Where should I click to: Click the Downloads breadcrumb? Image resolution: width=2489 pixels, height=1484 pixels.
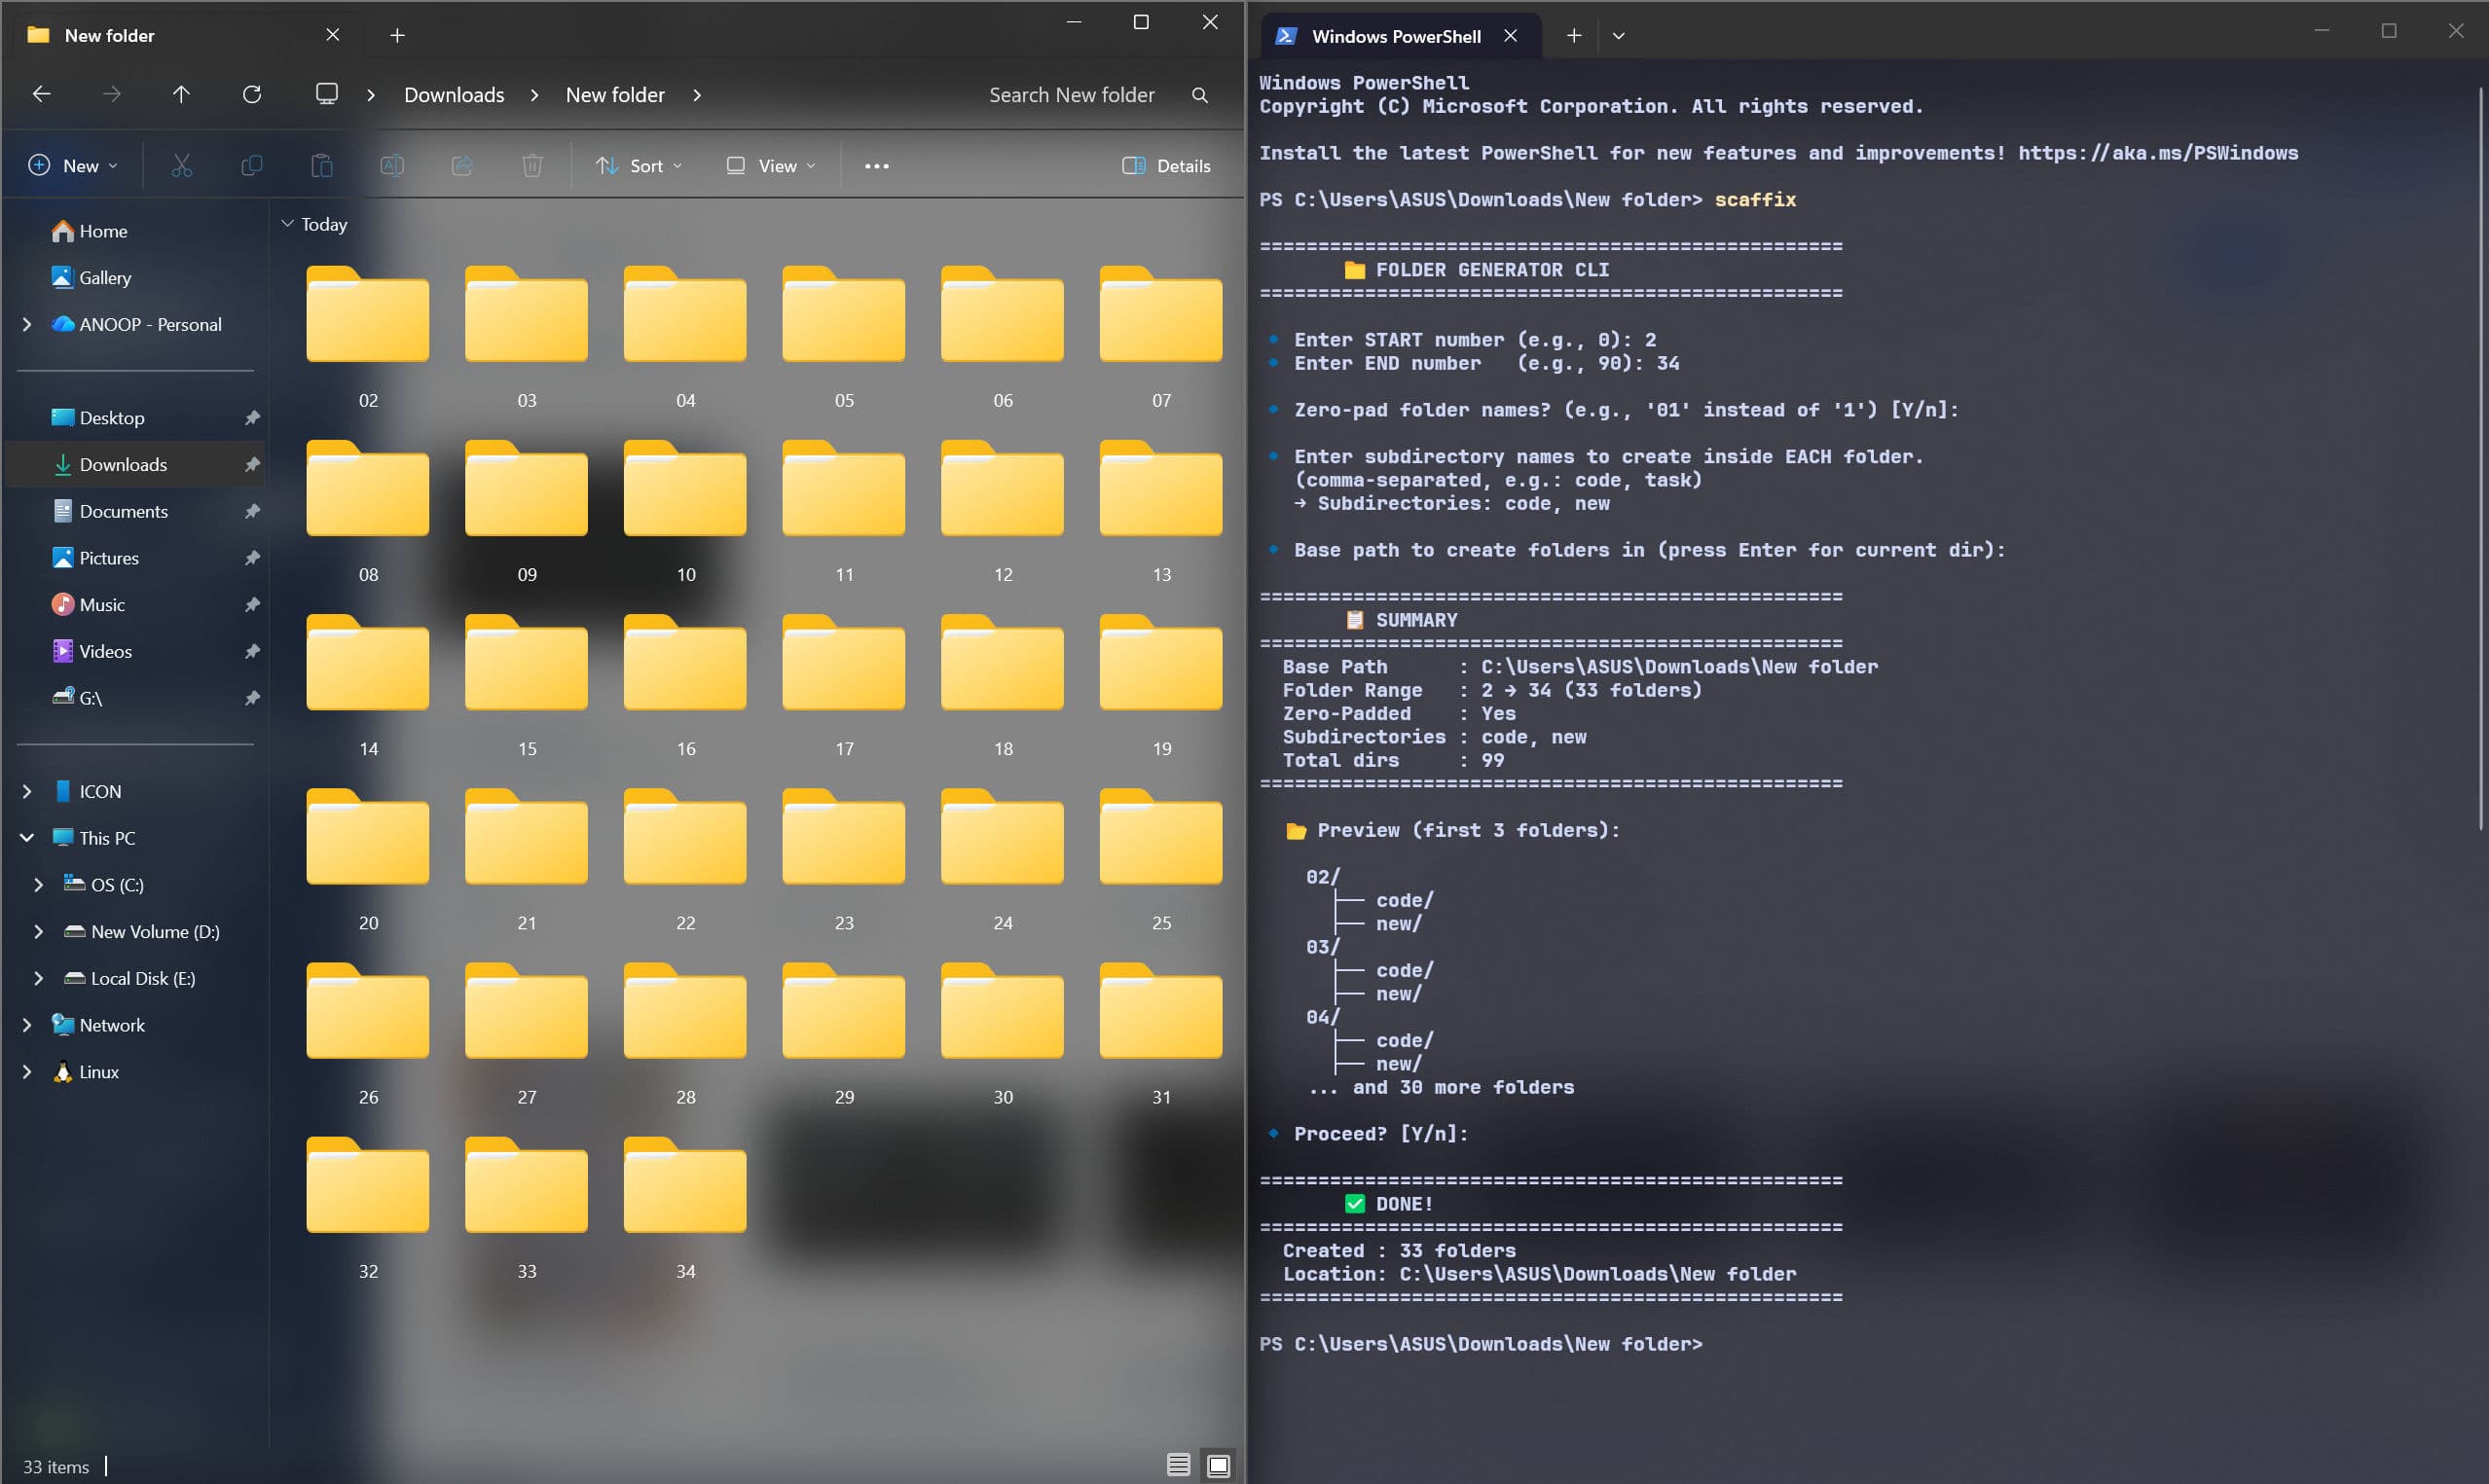(x=454, y=95)
